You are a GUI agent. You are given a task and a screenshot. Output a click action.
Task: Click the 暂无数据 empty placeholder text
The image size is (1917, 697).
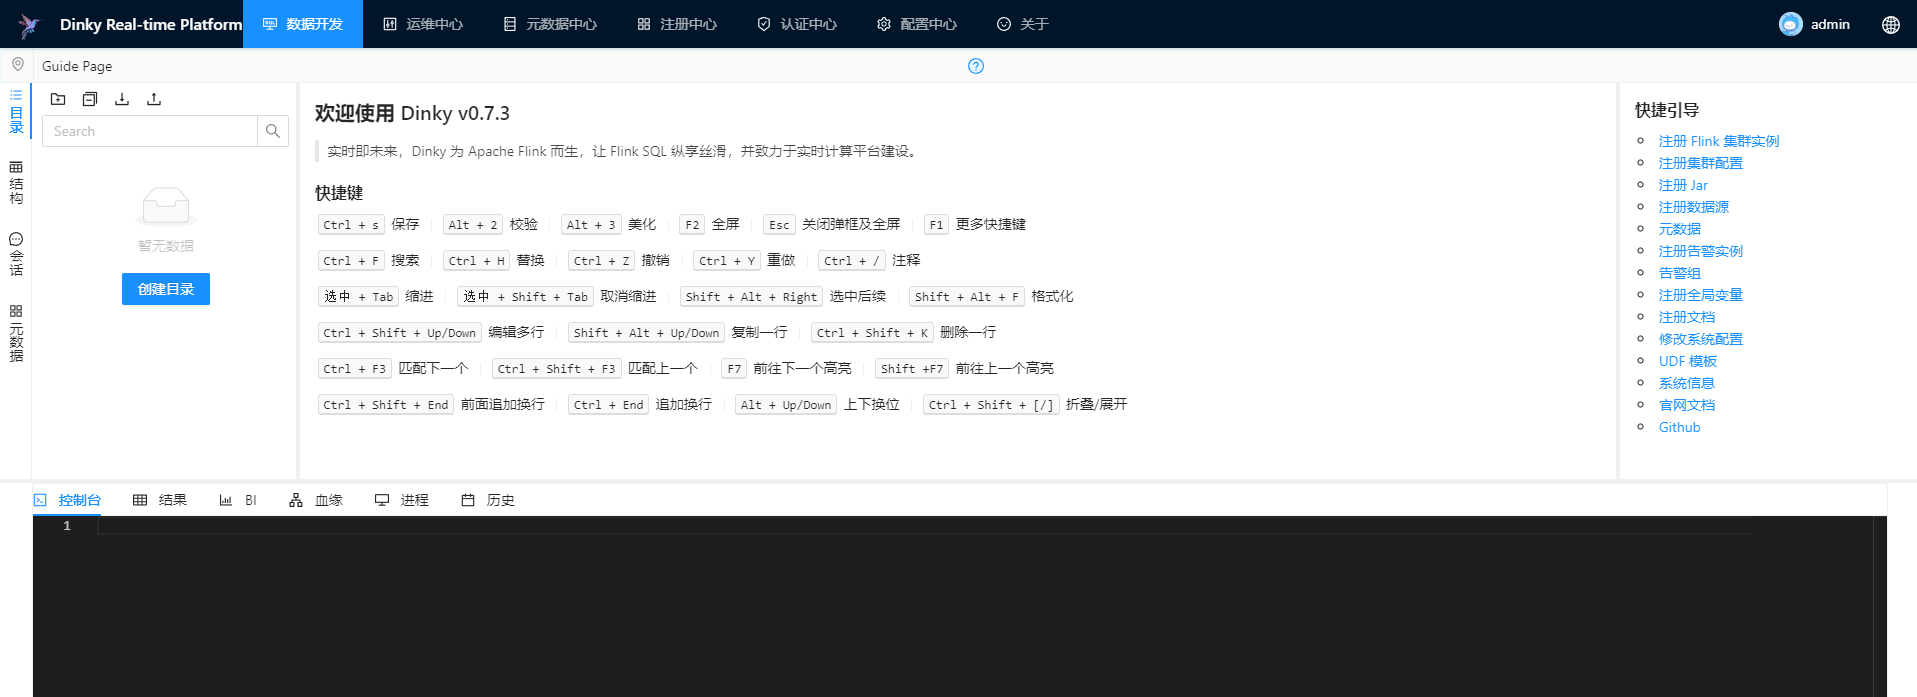tap(166, 246)
